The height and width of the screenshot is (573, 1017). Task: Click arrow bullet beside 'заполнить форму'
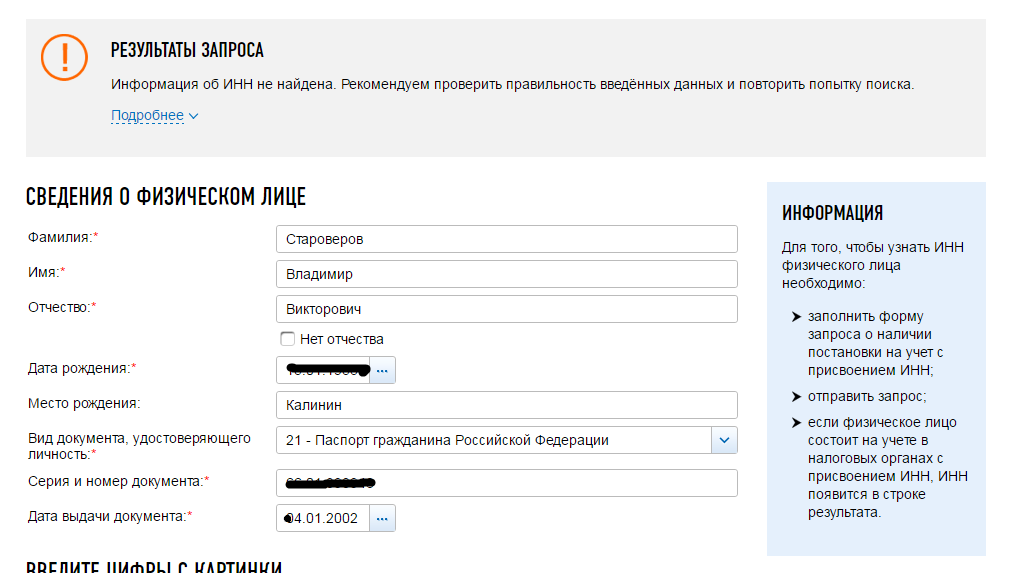coord(796,317)
